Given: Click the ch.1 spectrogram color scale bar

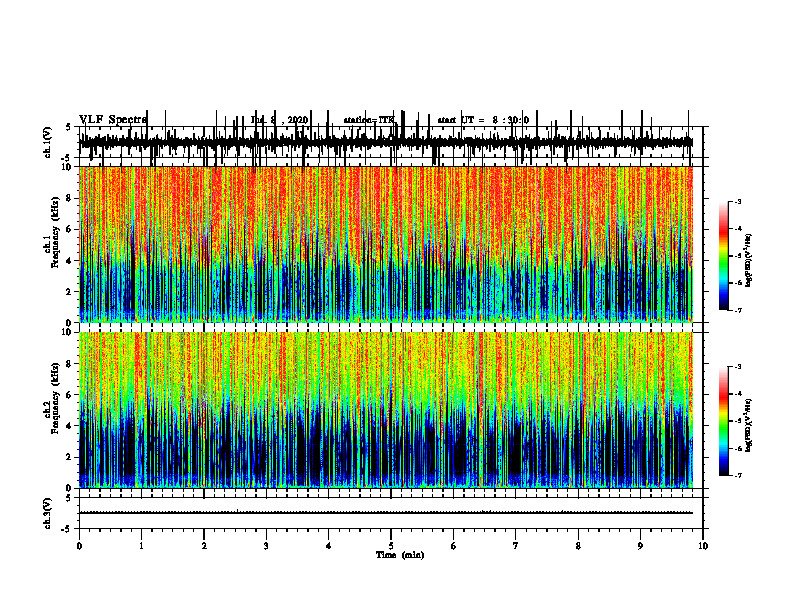Looking at the screenshot, I should (x=723, y=256).
